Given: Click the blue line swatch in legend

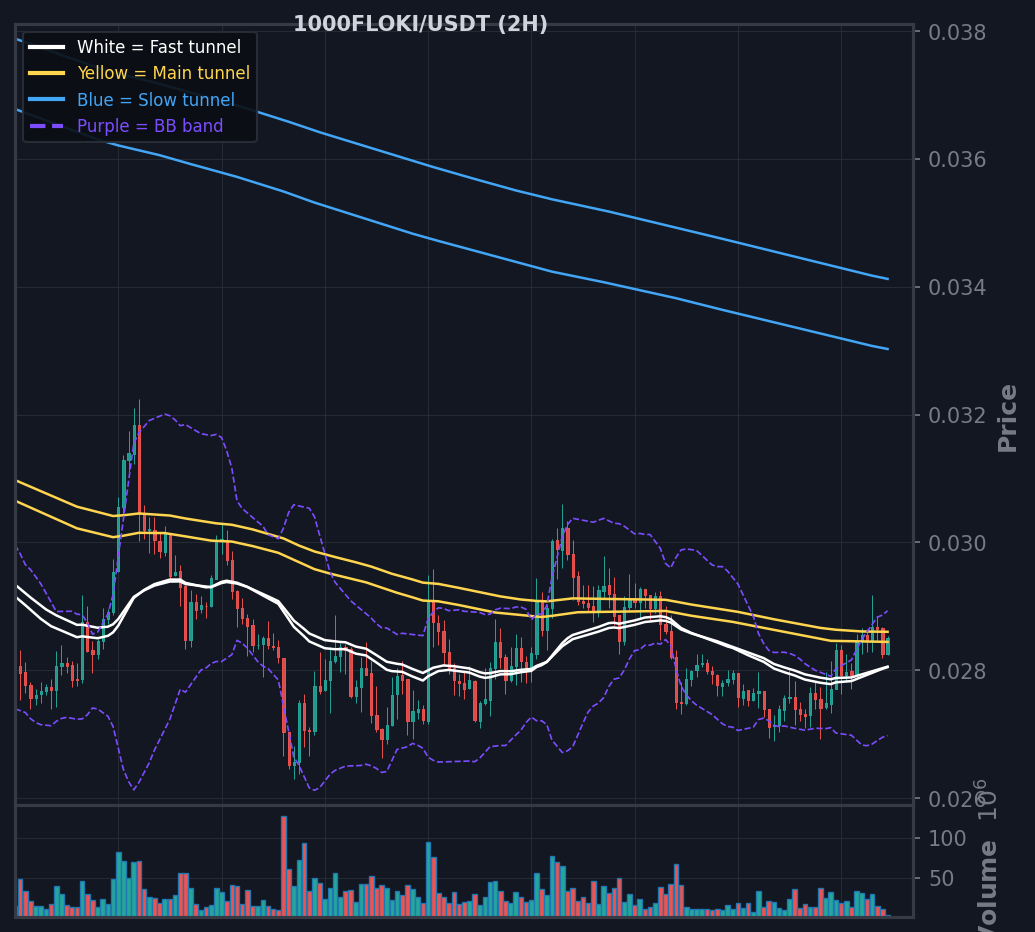Looking at the screenshot, I should click(47, 100).
